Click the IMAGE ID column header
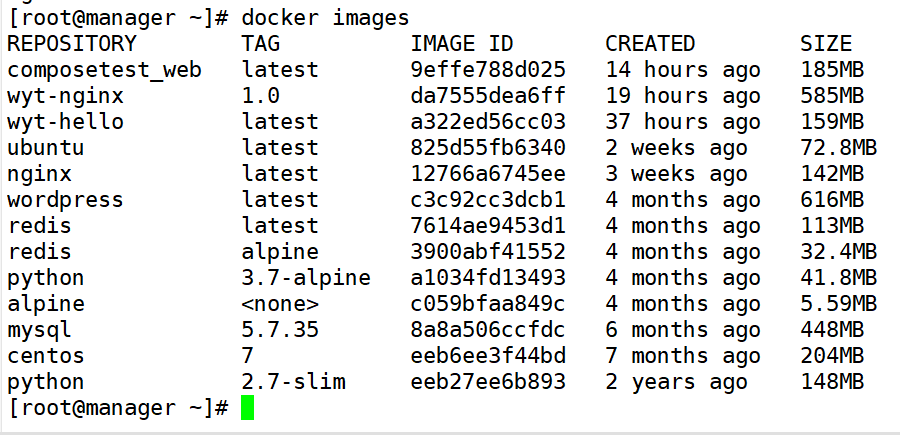900x435 pixels. [461, 44]
